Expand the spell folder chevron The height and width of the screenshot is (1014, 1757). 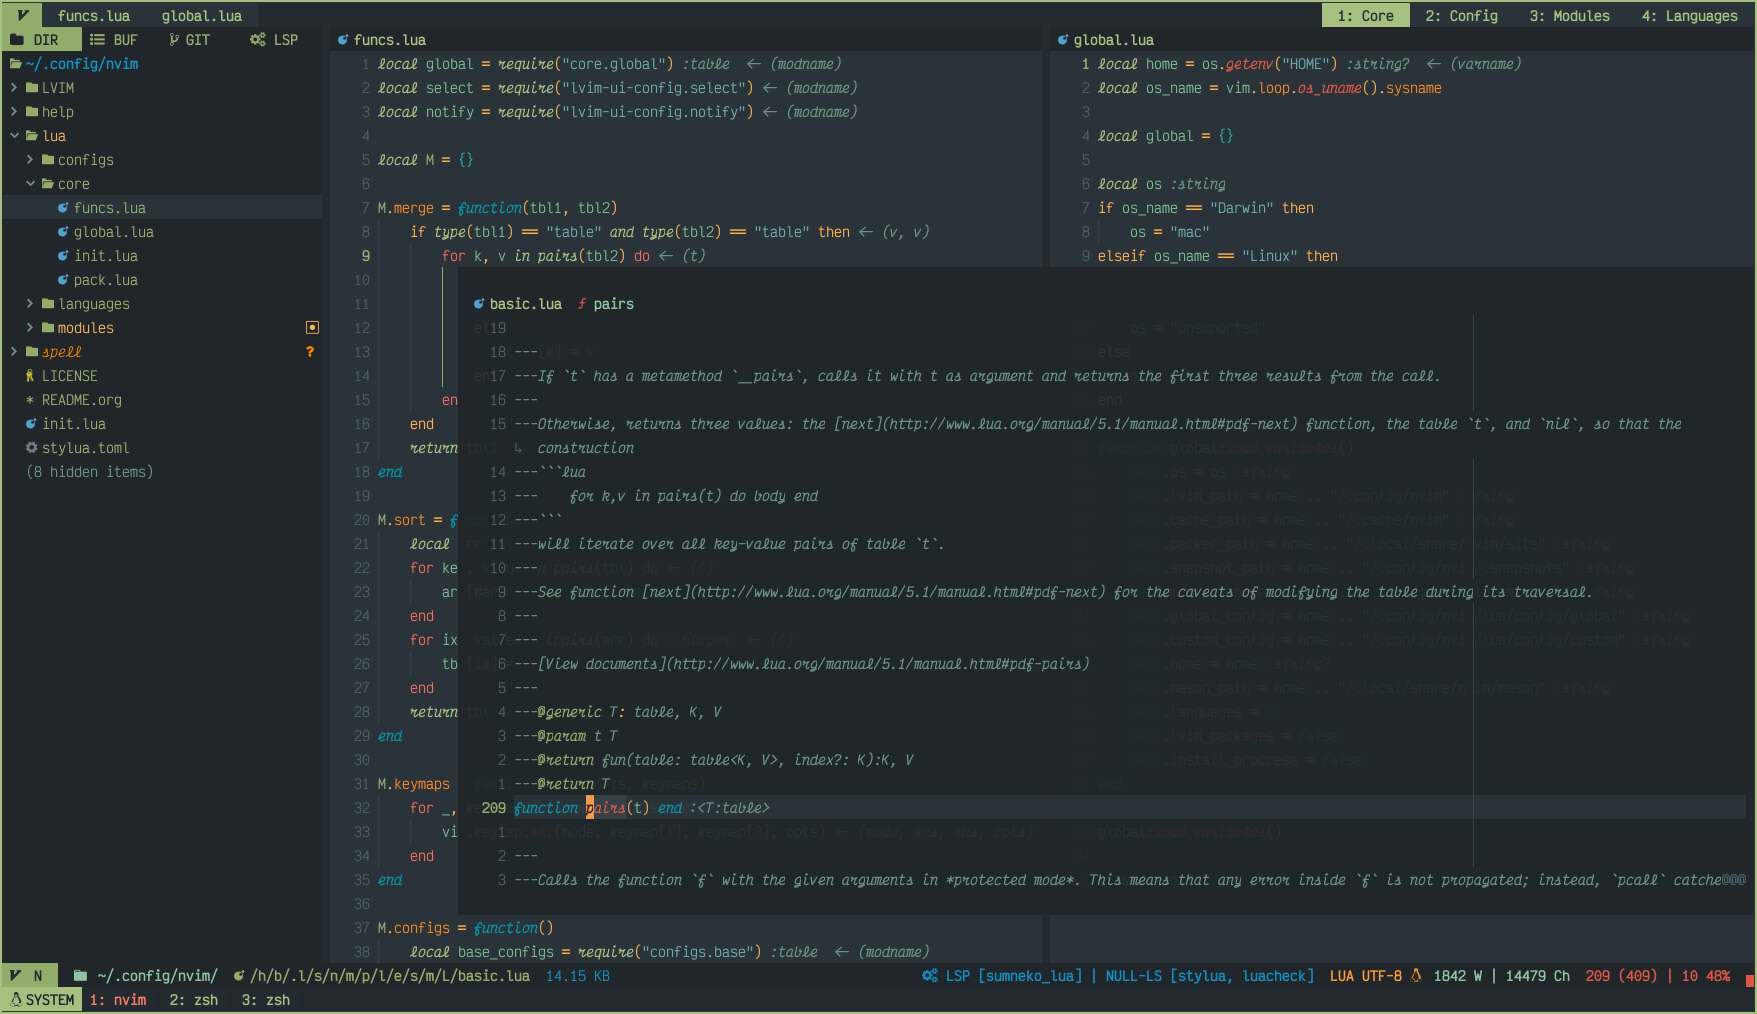(14, 352)
